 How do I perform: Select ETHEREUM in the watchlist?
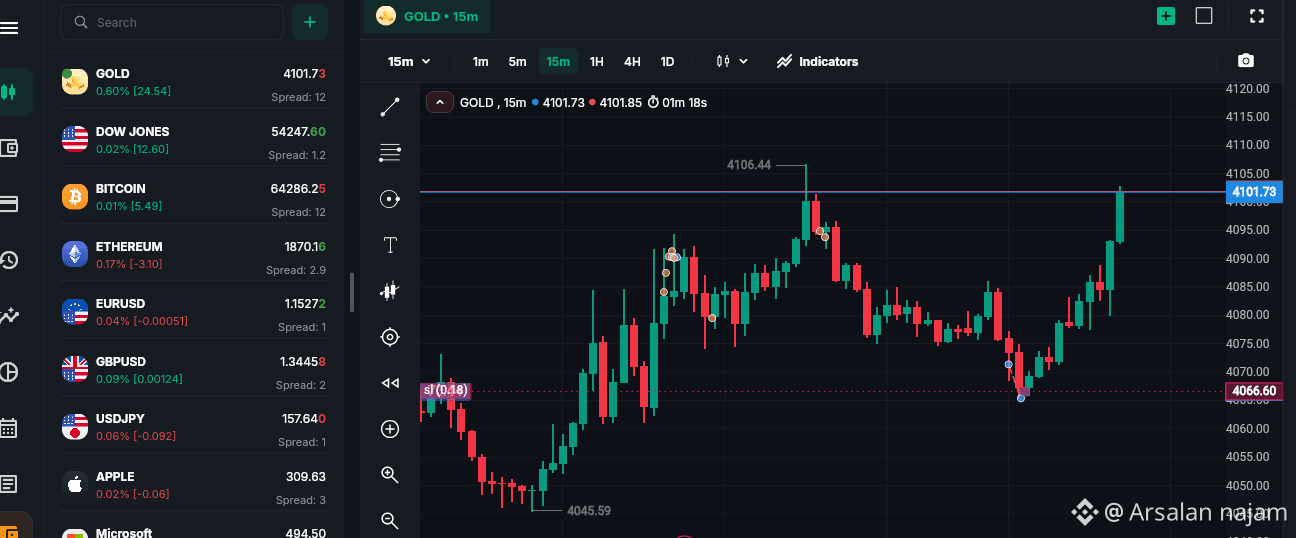(x=195, y=254)
